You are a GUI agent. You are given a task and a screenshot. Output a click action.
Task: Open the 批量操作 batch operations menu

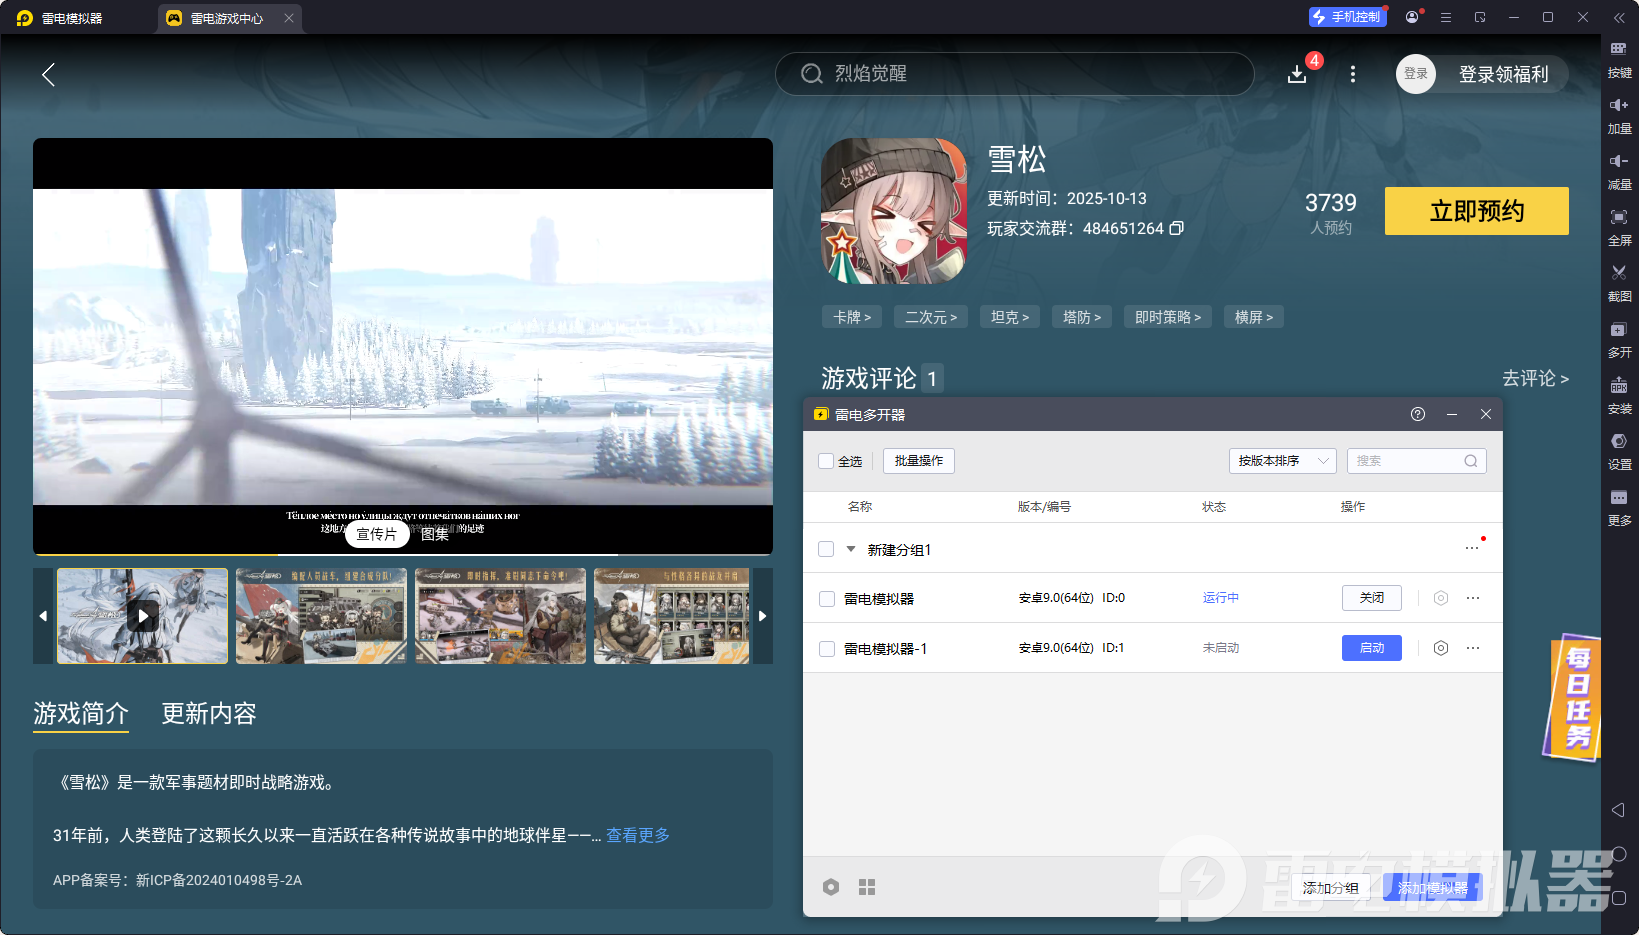coord(917,460)
